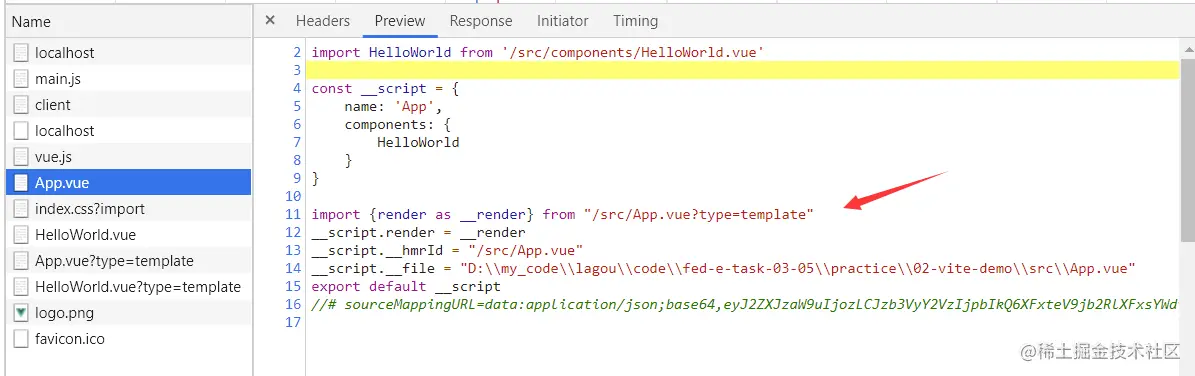Screen dimensions: 1195x376
Task: Click the file icon beside index.css?import
Action: (x=21, y=208)
